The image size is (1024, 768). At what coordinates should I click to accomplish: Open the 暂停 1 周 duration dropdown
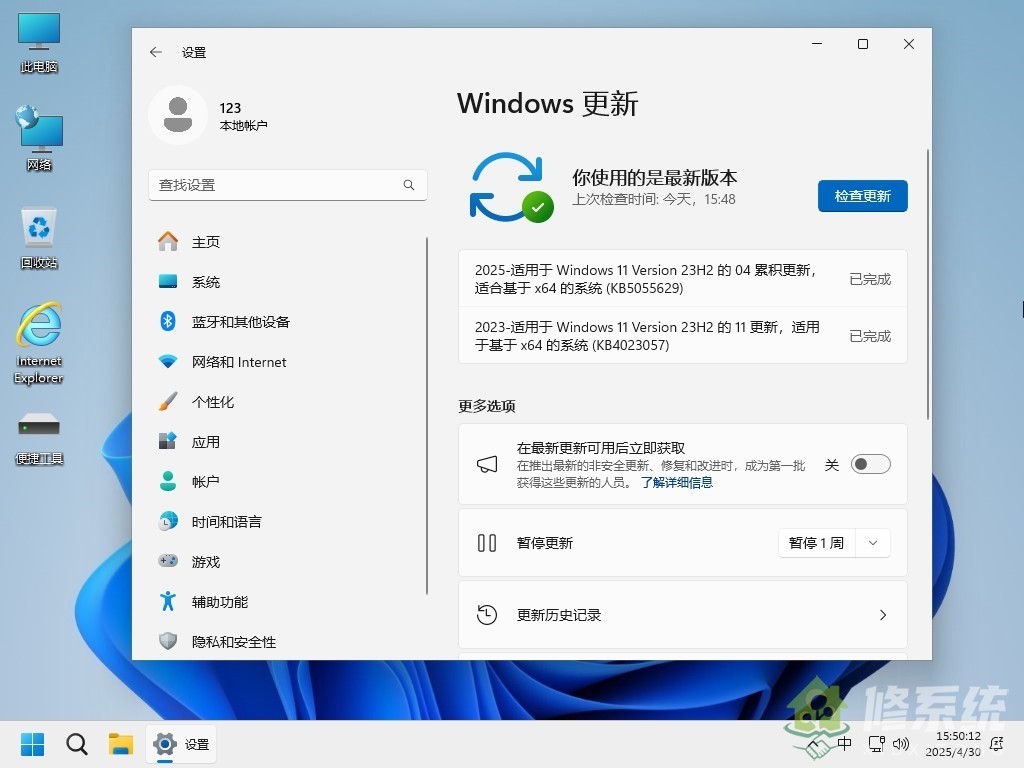point(872,542)
